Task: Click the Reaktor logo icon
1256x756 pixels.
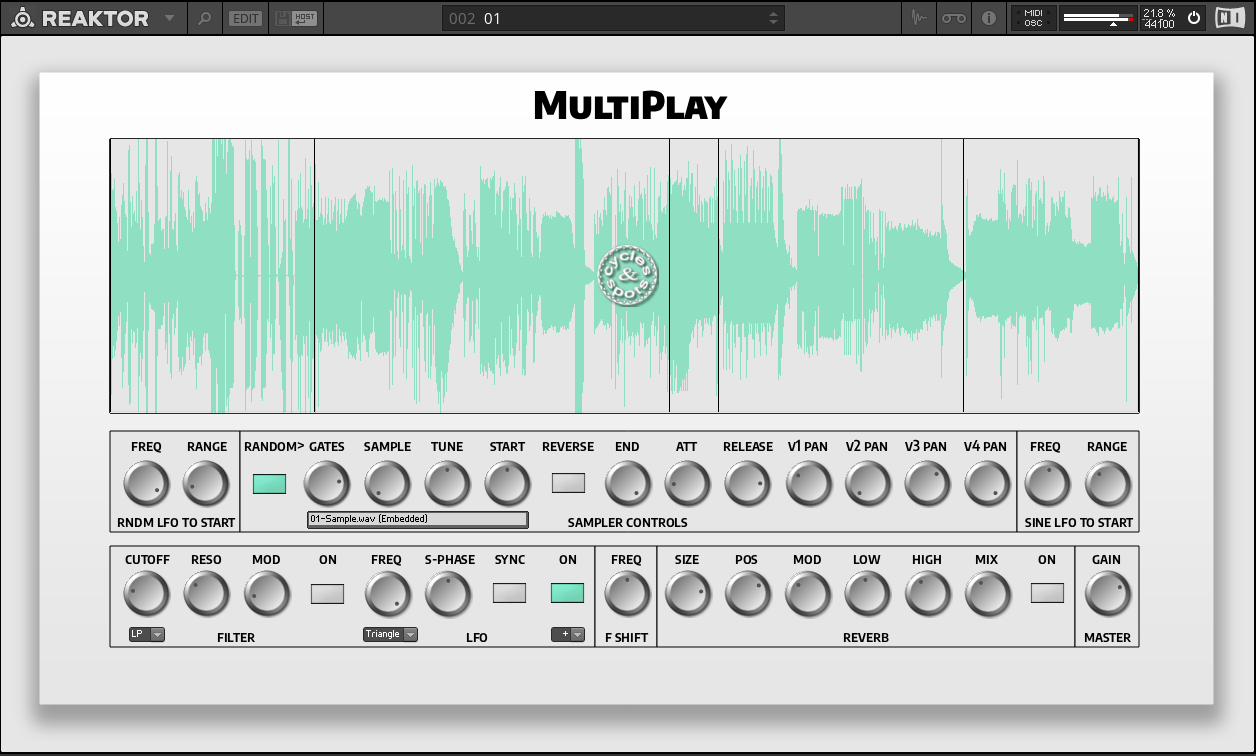Action: [22, 18]
